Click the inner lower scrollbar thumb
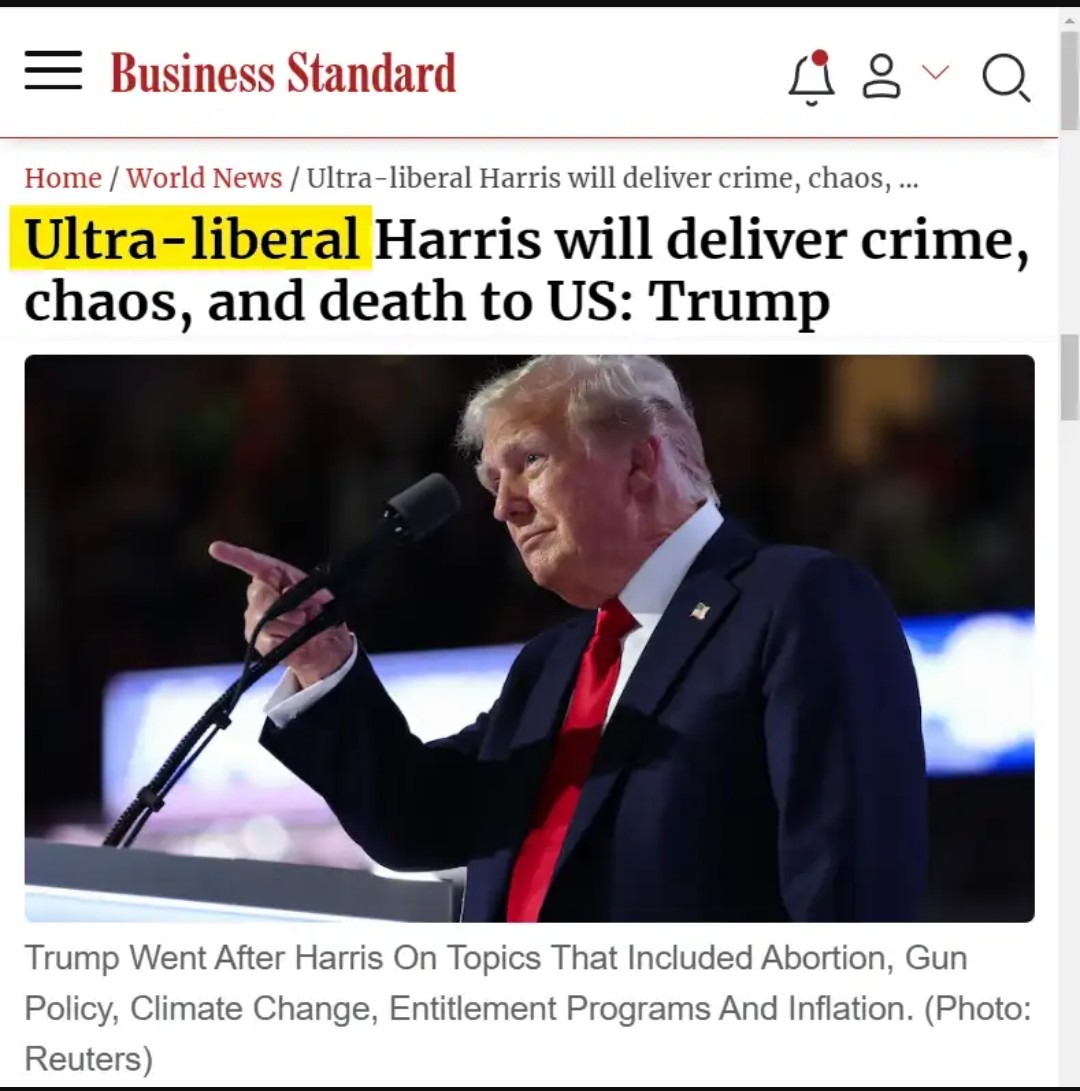 1070,377
